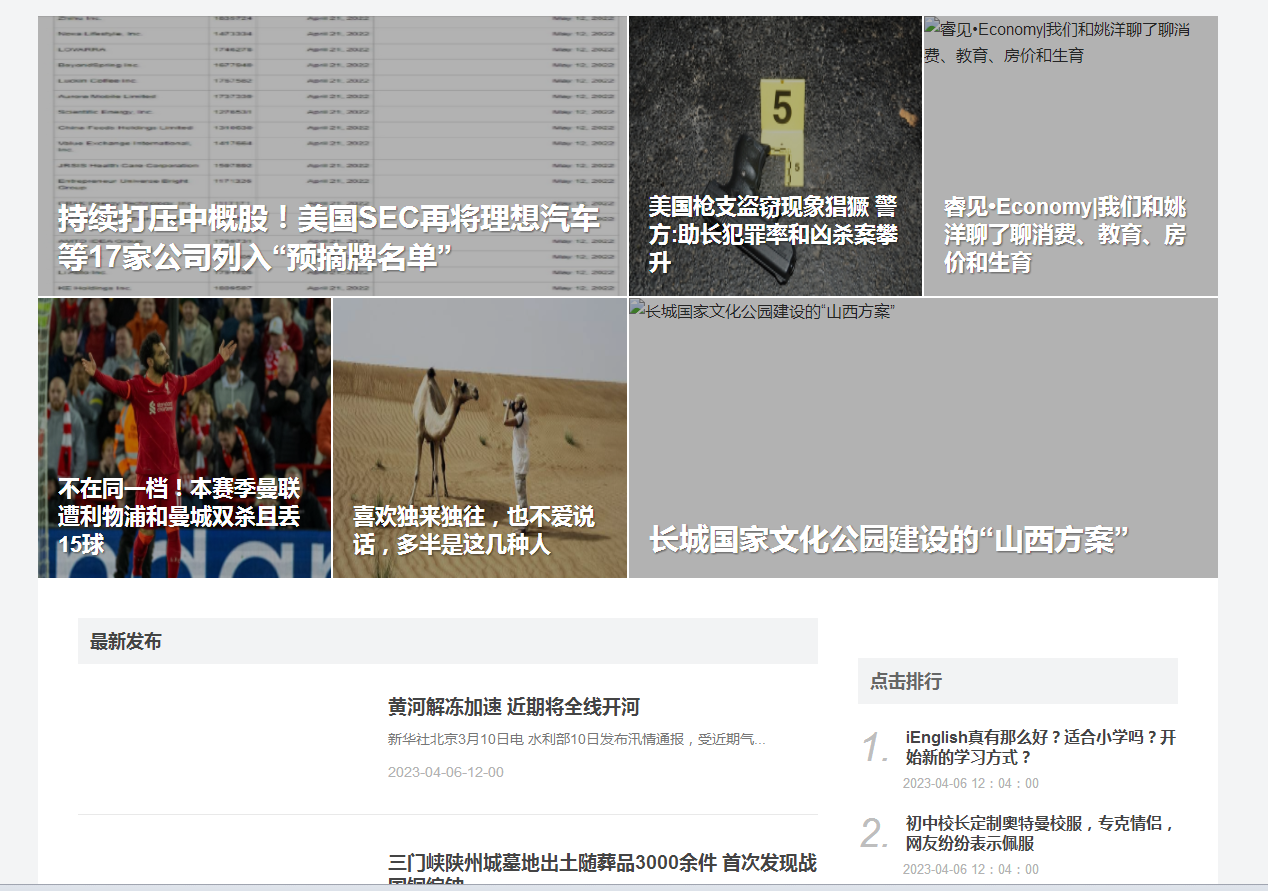Screen dimensions: 1268x891
Task: Open 长城国家文化公园建设的"山西方案" bold headline
Action: coord(888,539)
